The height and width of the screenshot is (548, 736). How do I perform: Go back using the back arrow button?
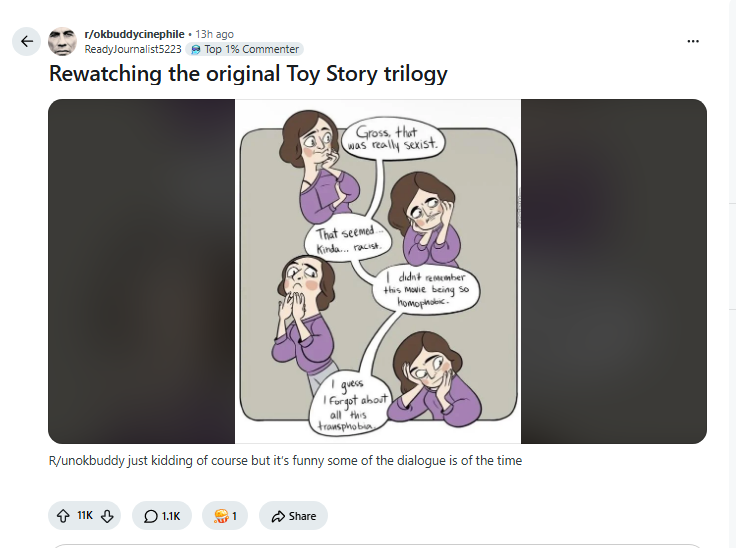pos(26,41)
